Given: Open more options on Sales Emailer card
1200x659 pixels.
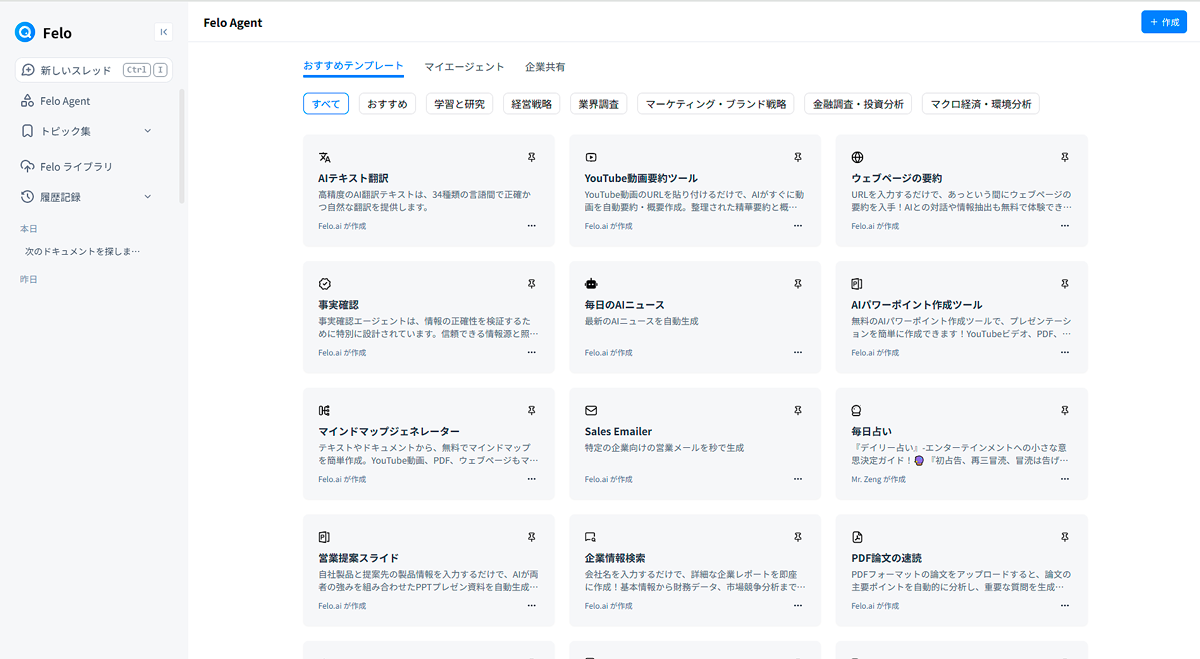Looking at the screenshot, I should (x=798, y=479).
